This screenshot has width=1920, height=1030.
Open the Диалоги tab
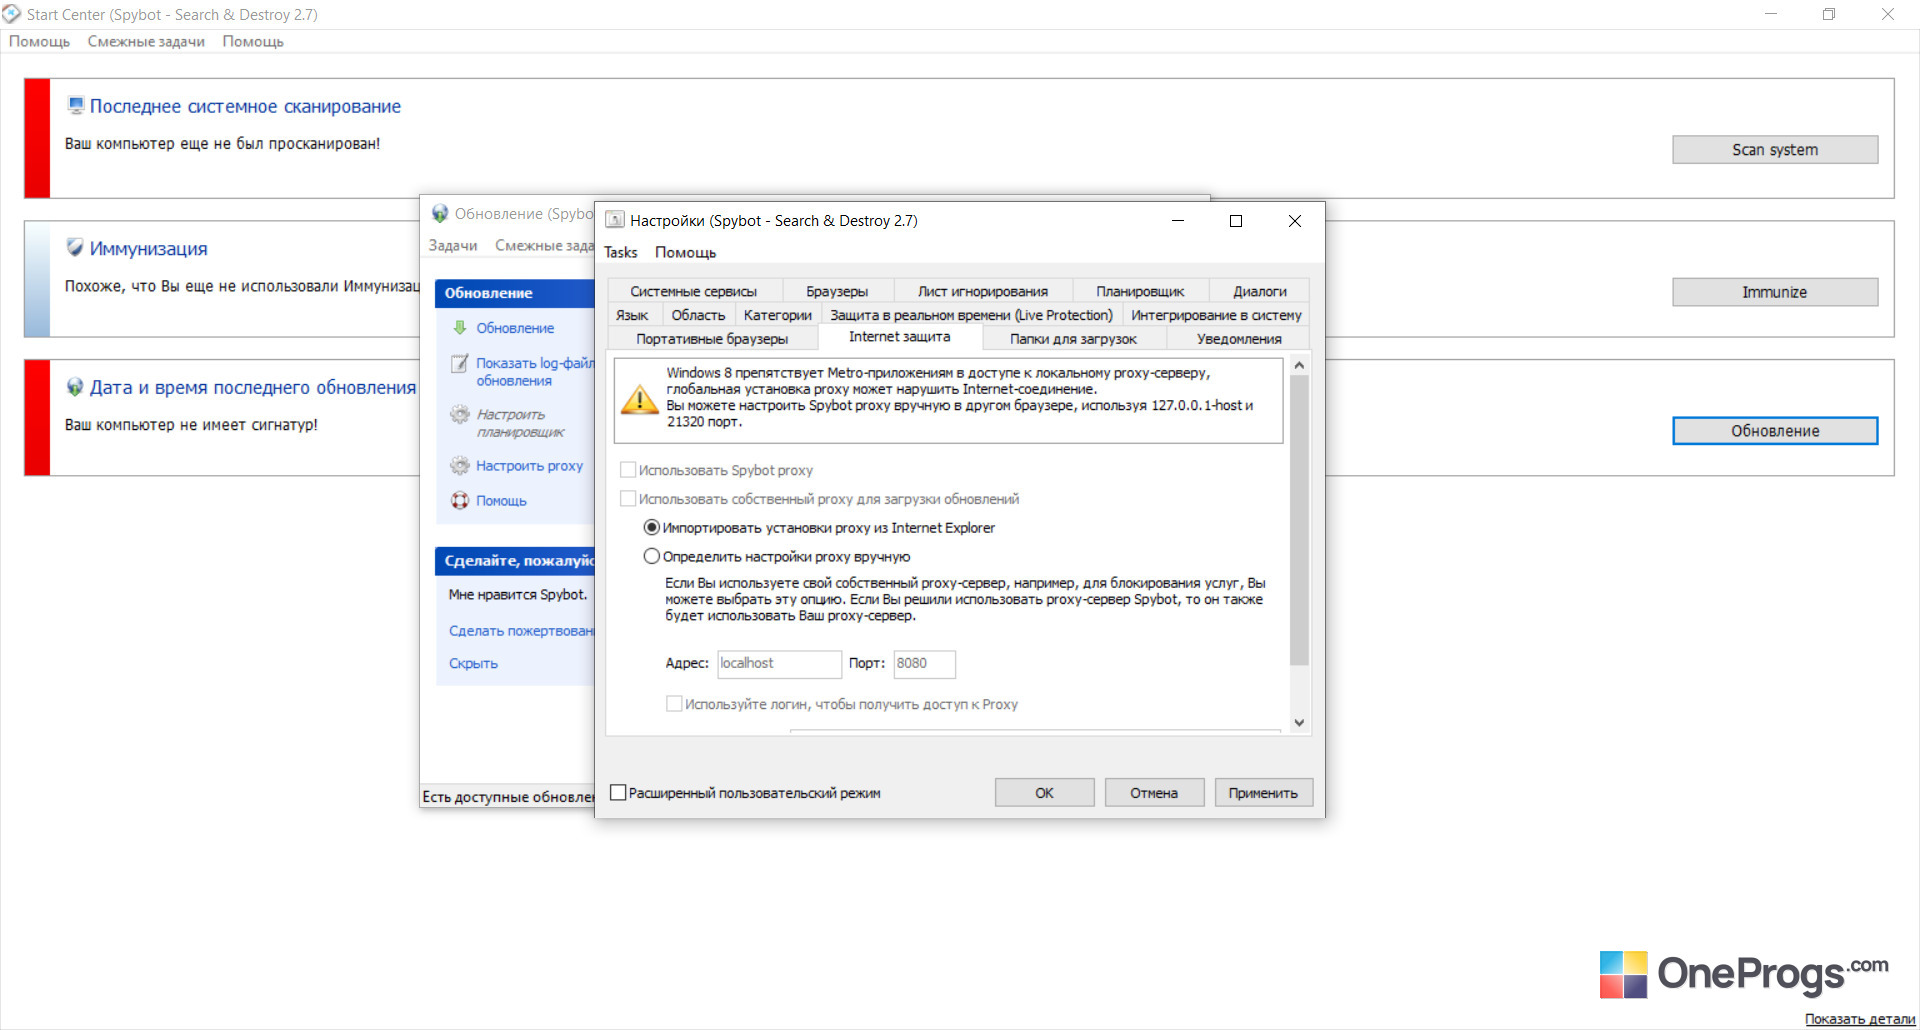[x=1260, y=291]
